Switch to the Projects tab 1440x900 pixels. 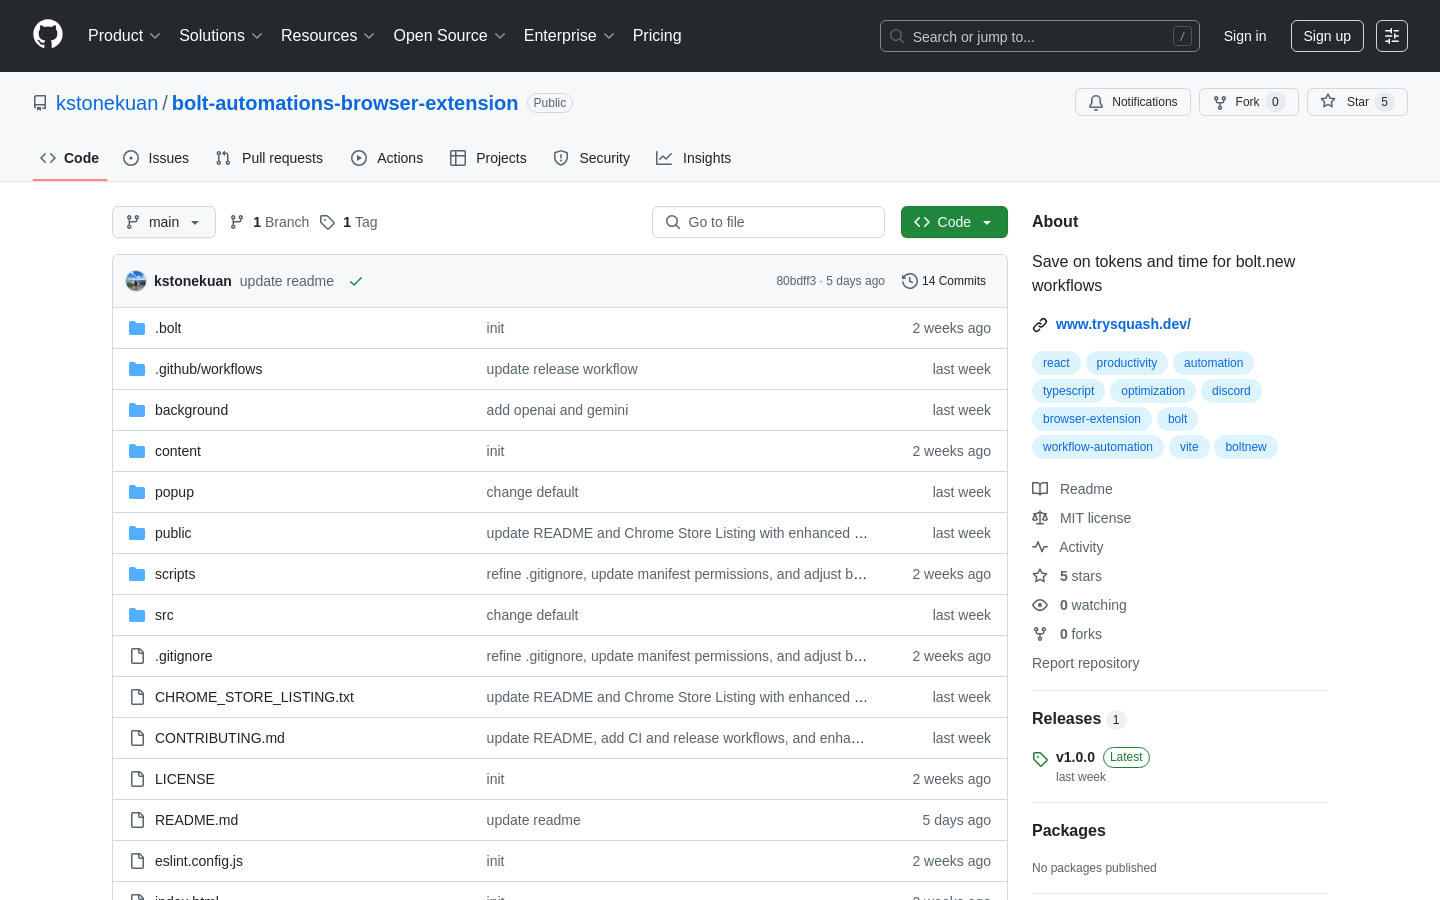[x=488, y=158]
